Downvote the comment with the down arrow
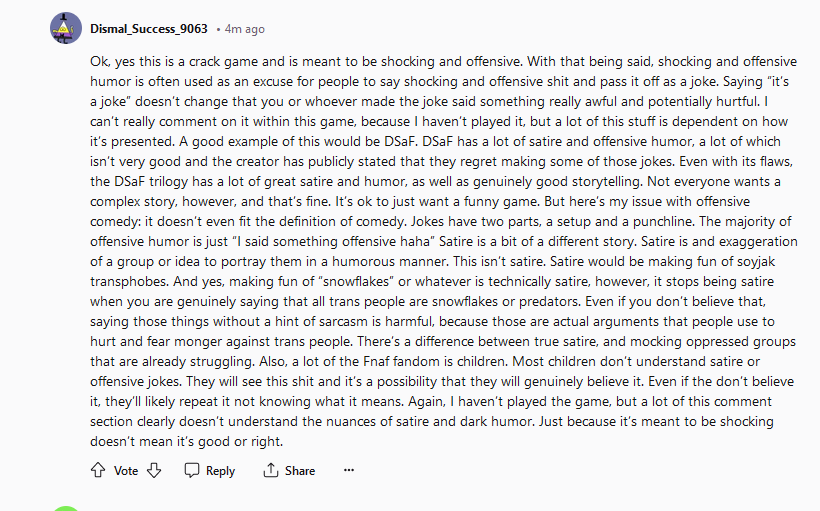The image size is (820, 511). tap(154, 470)
